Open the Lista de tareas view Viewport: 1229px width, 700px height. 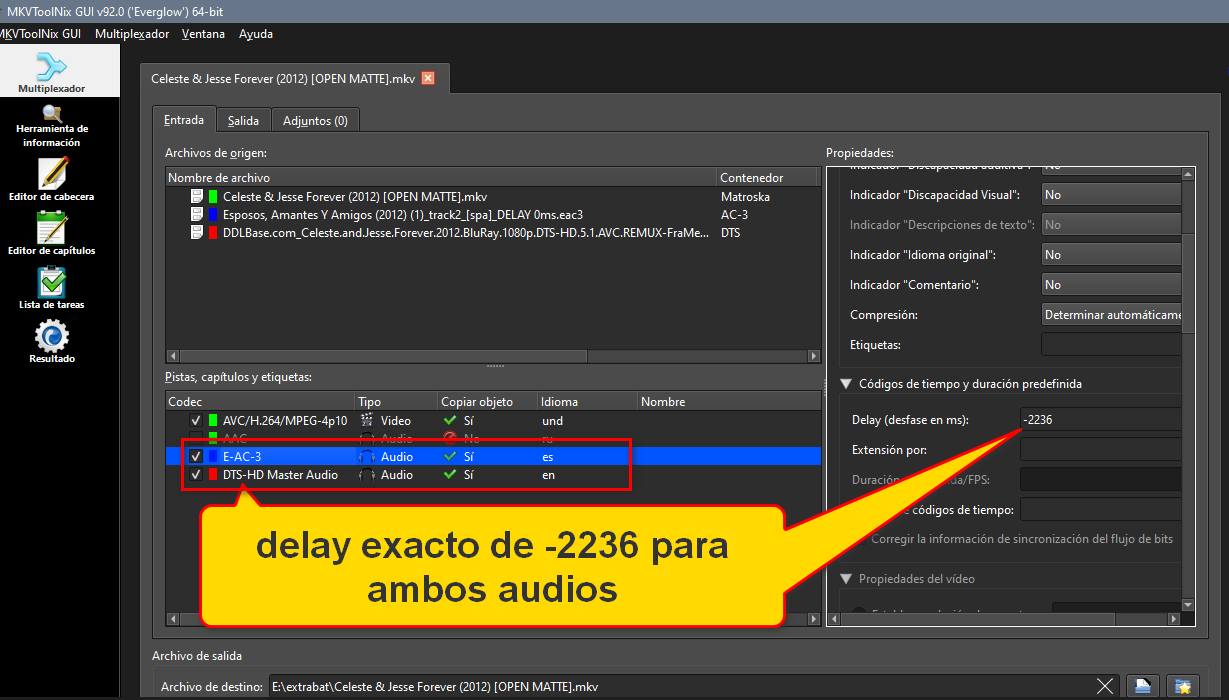(52, 288)
